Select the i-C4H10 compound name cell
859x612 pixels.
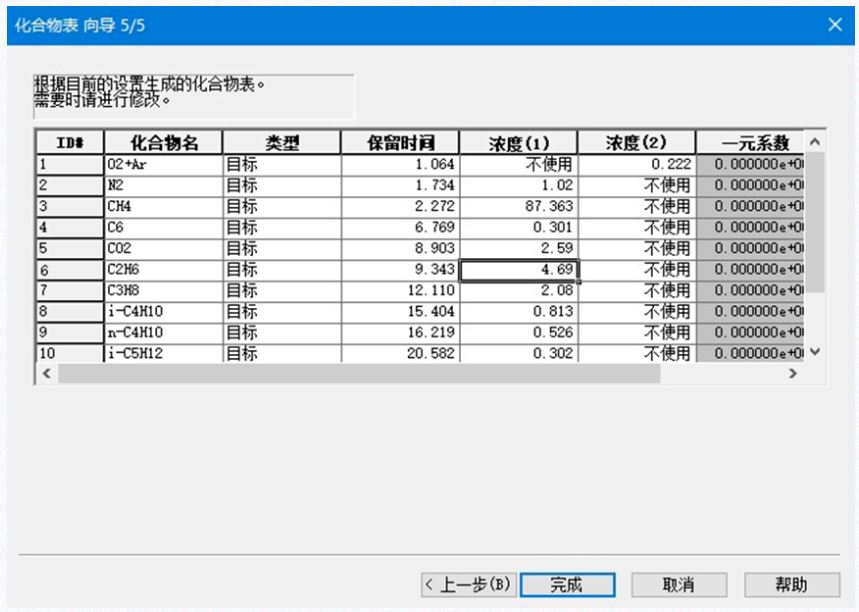pos(162,311)
